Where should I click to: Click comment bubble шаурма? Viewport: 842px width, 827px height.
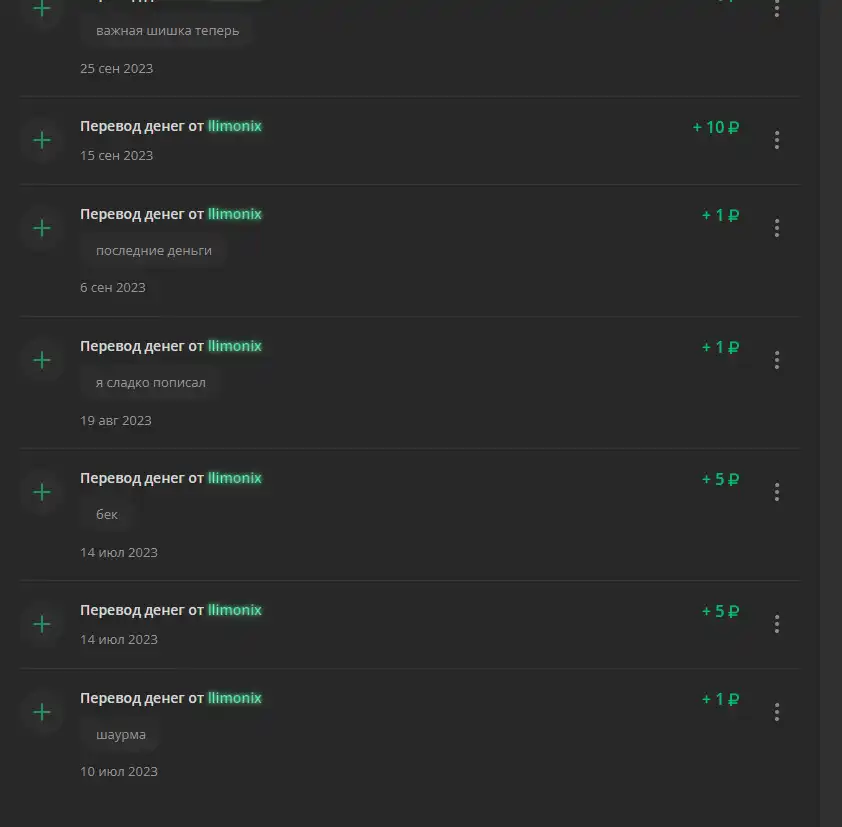(120, 735)
